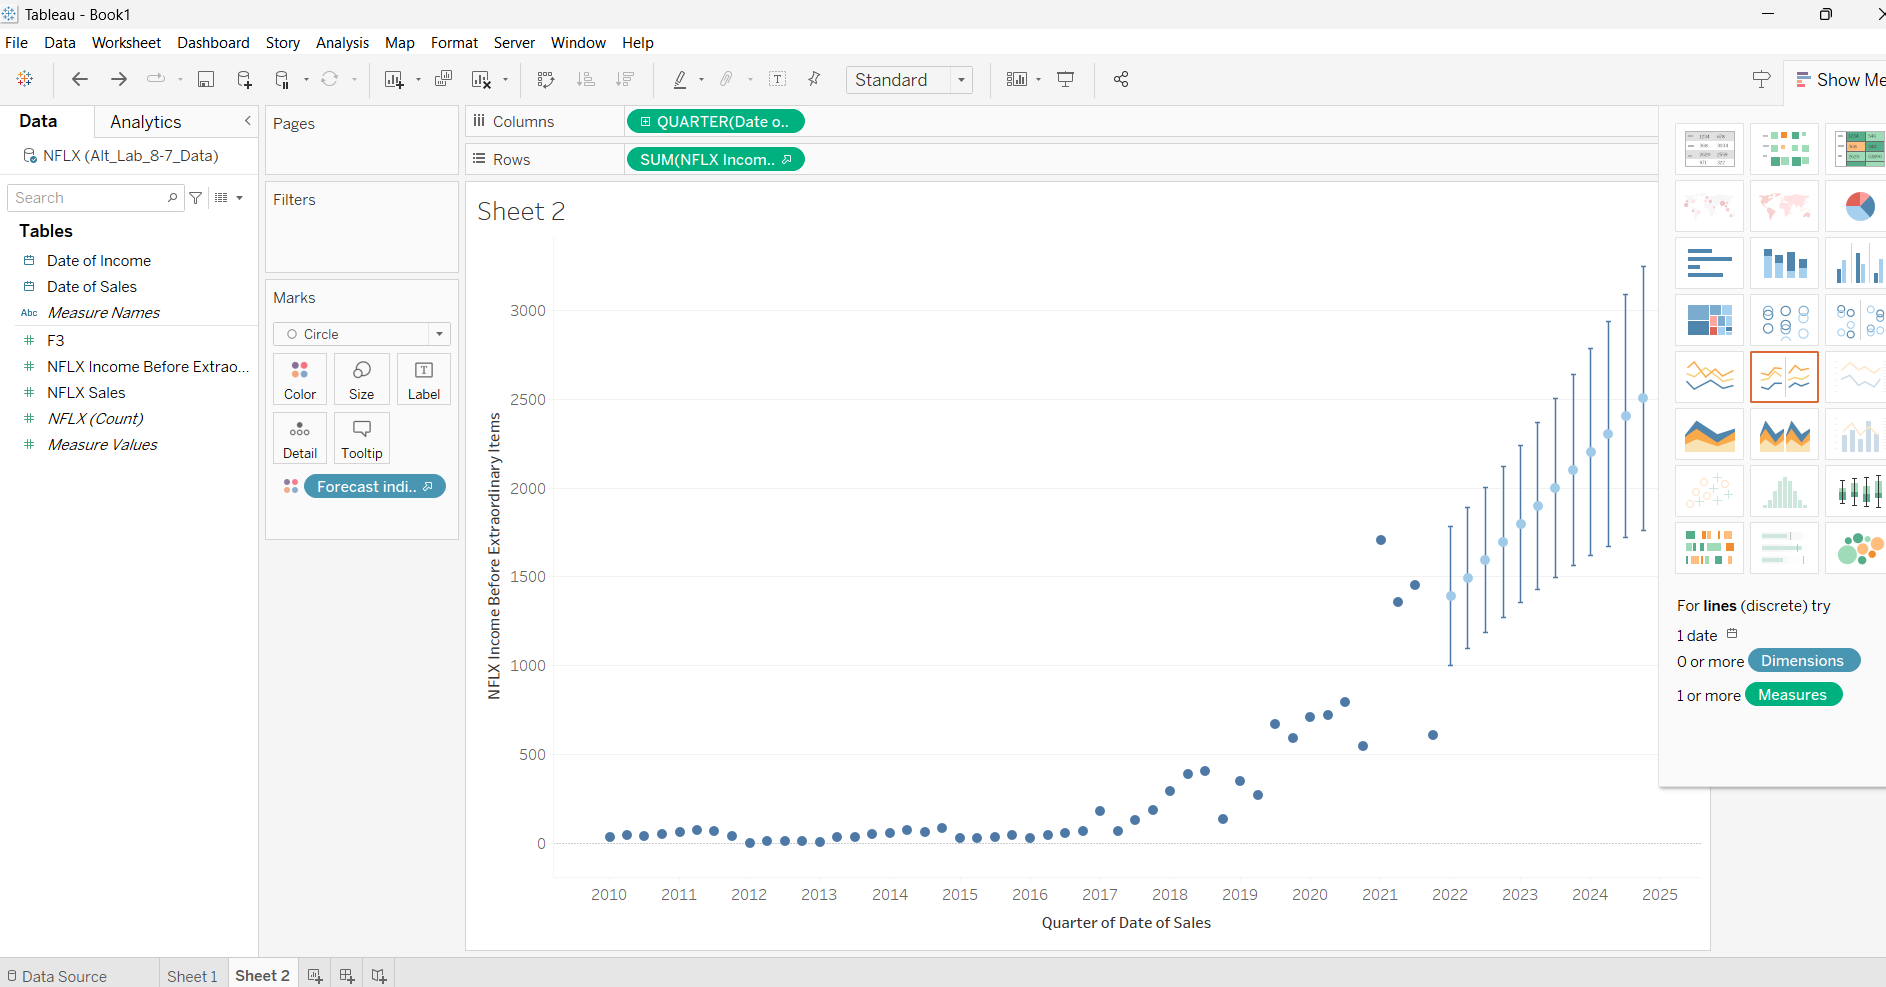Image resolution: width=1886 pixels, height=987 pixels.
Task: Click the Duplicate sheet icon
Action: coord(443,79)
